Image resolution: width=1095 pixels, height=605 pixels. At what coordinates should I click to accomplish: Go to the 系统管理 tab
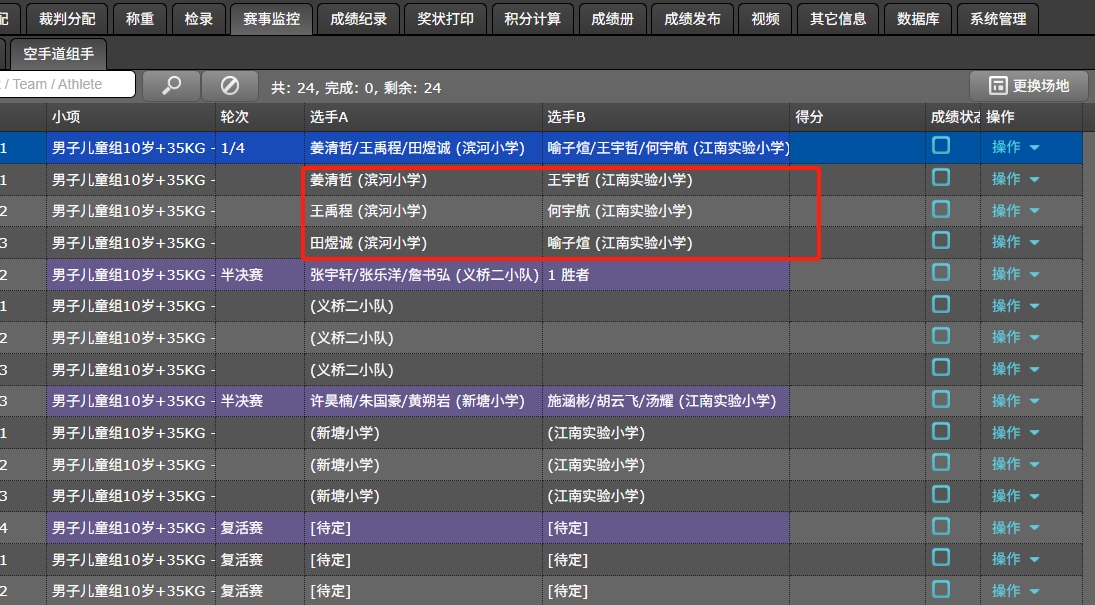tap(998, 19)
